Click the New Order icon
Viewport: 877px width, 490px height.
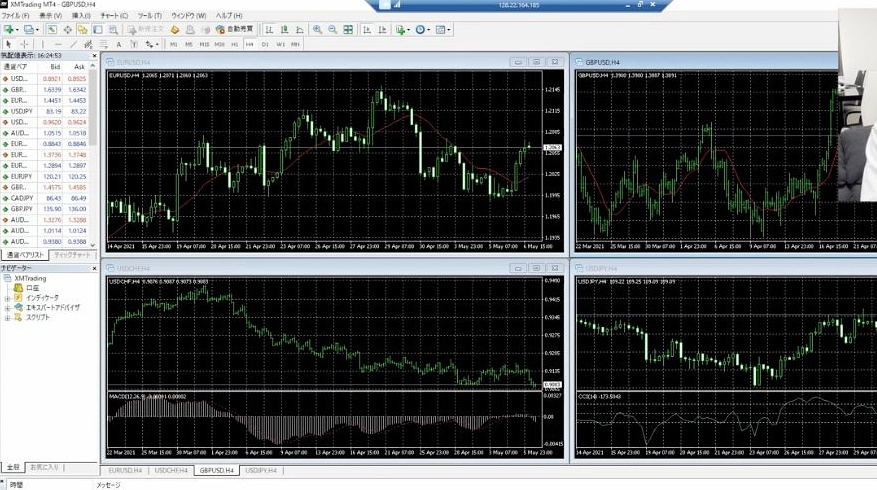click(x=145, y=29)
